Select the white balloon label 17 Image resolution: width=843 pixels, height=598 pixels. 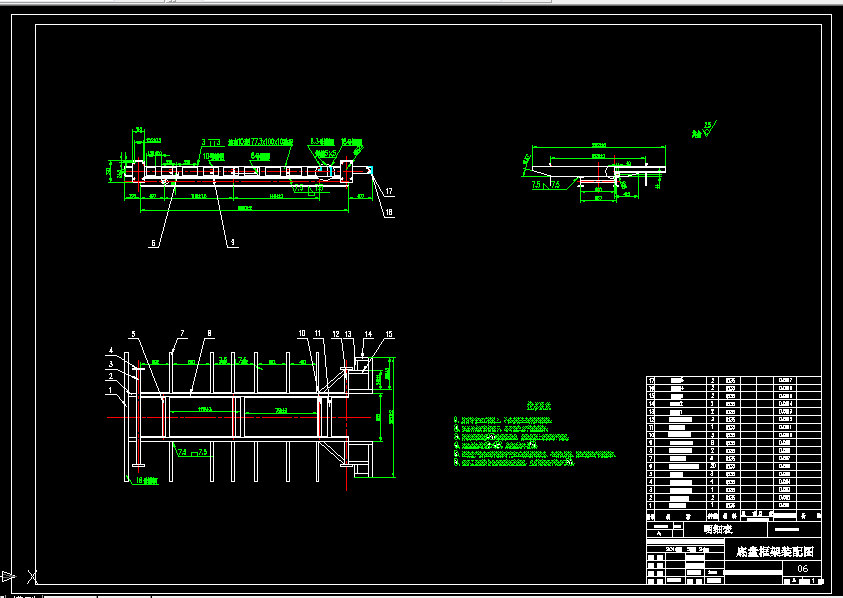coord(389,191)
